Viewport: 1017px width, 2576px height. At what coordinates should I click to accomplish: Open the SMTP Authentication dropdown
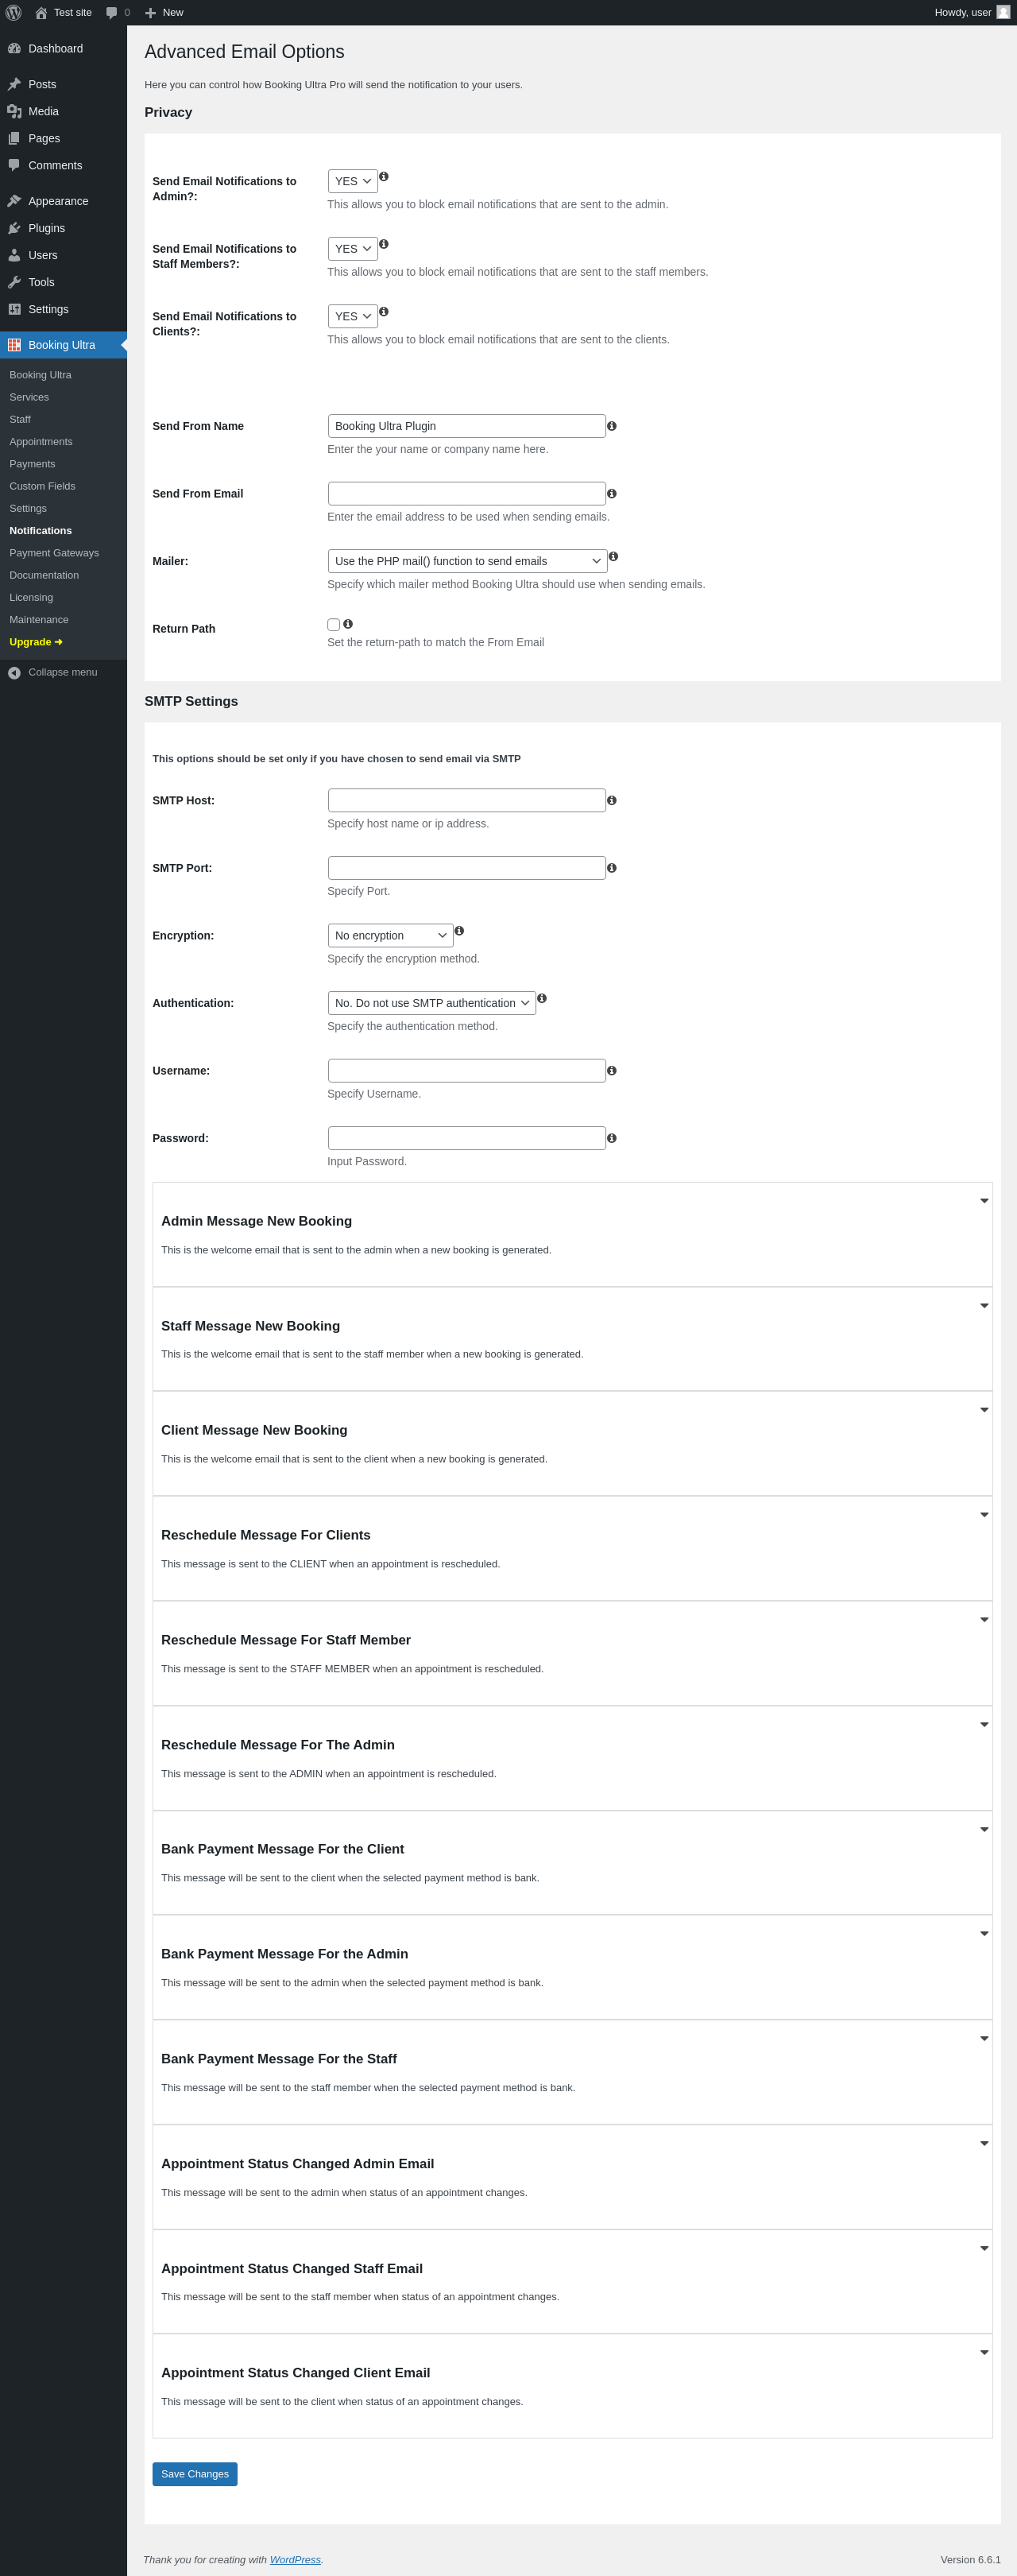[x=432, y=1003]
